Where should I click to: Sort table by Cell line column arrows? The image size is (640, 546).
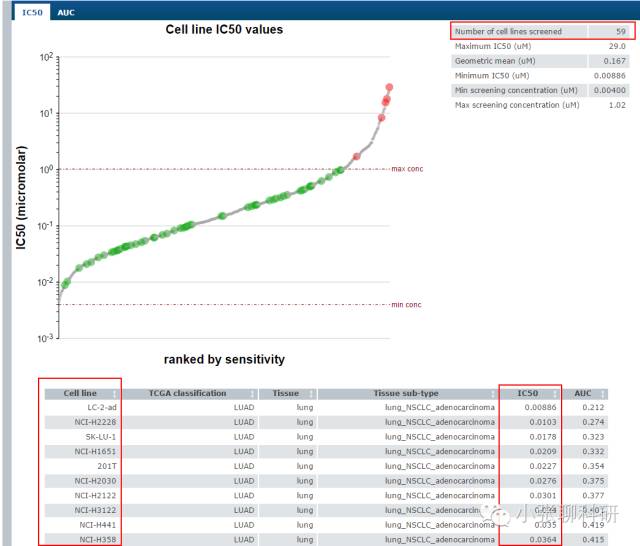(115, 394)
